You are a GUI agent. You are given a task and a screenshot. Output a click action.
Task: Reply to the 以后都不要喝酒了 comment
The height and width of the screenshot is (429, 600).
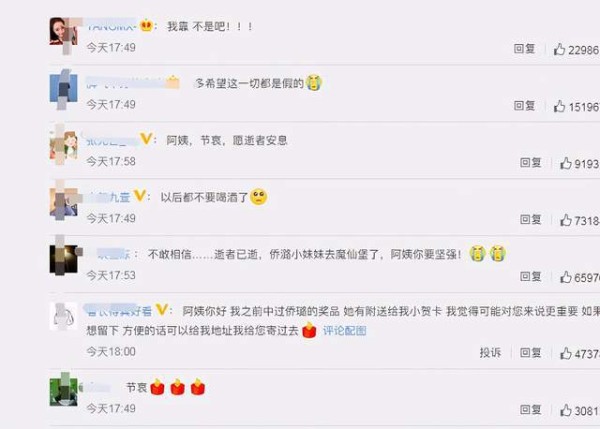530,219
